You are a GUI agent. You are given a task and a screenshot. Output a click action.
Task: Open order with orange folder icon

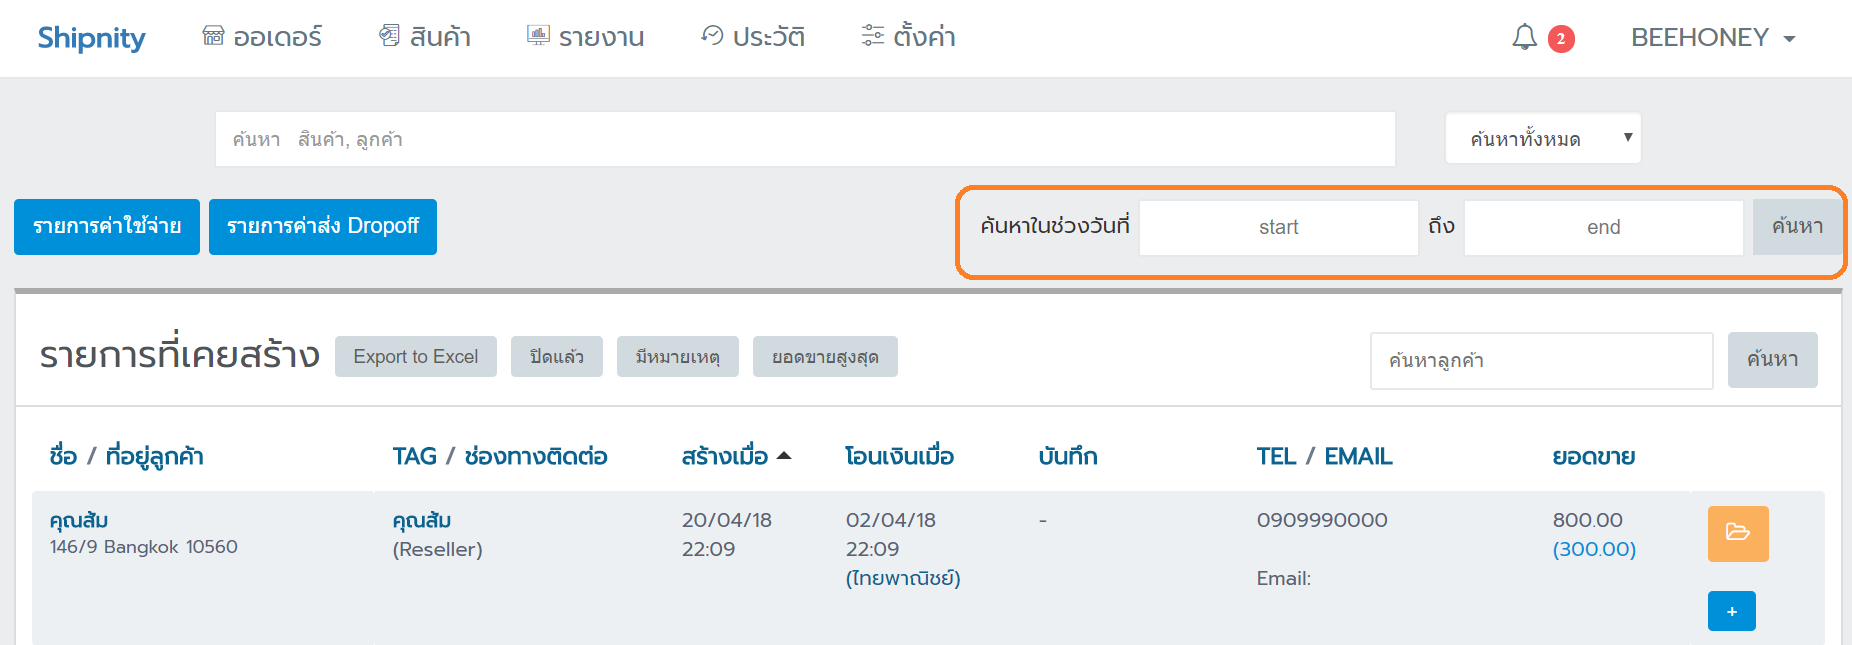tap(1738, 533)
